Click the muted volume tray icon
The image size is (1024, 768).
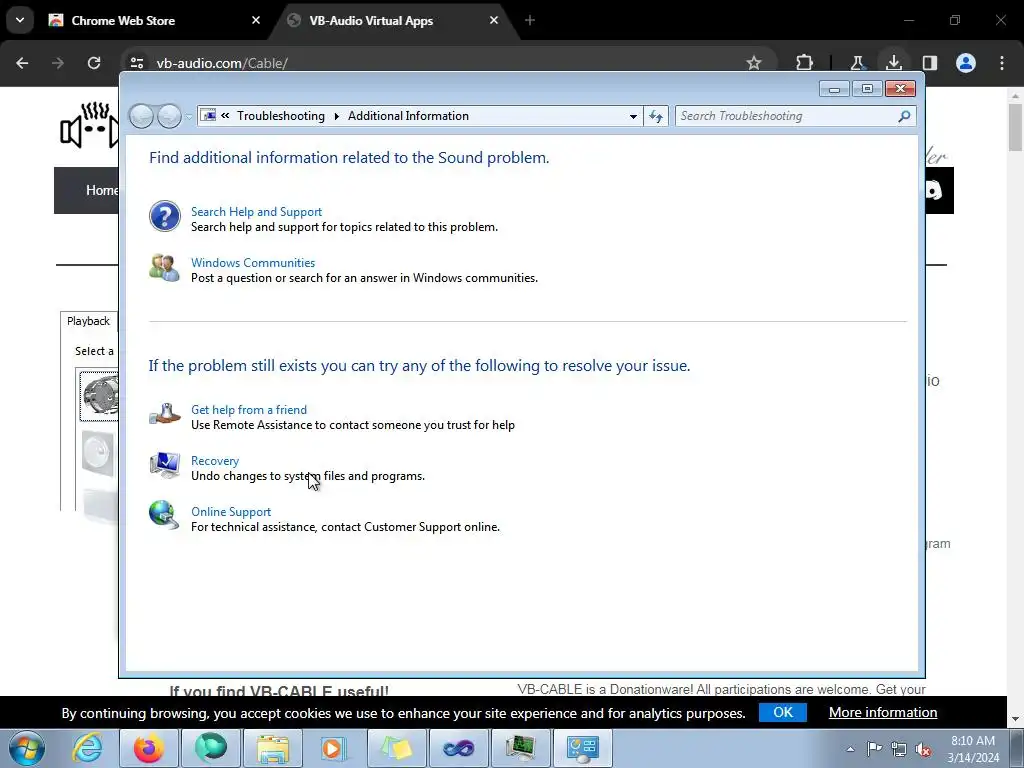tap(923, 750)
